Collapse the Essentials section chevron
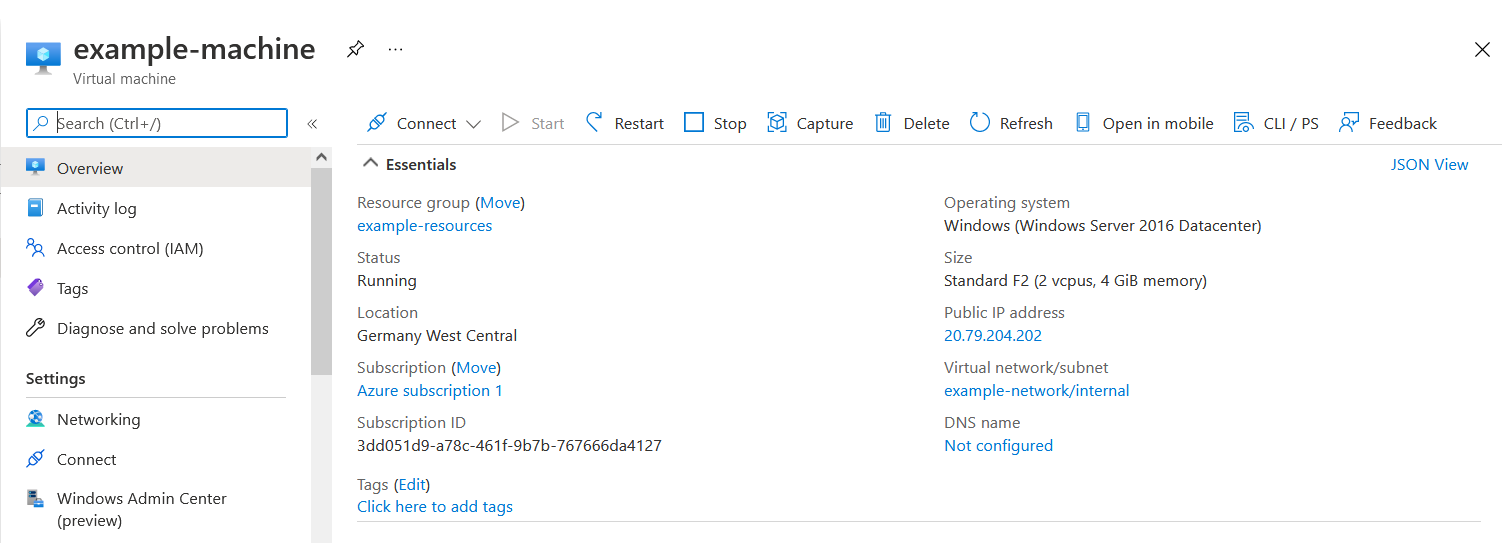 [x=371, y=164]
